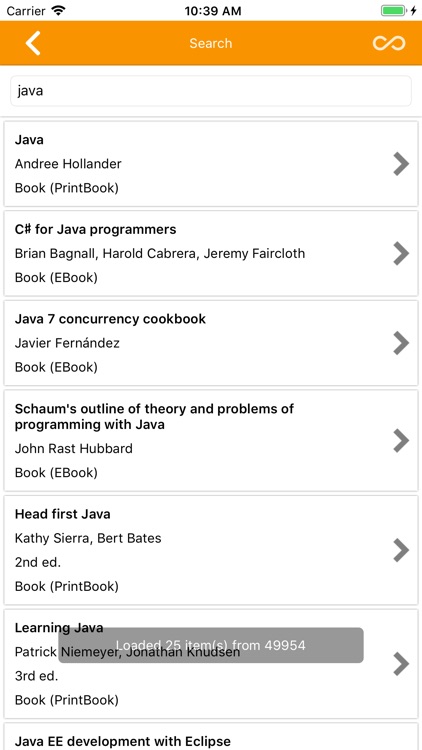Tap the infinity logo icon
The width and height of the screenshot is (422, 750).
pos(389,43)
